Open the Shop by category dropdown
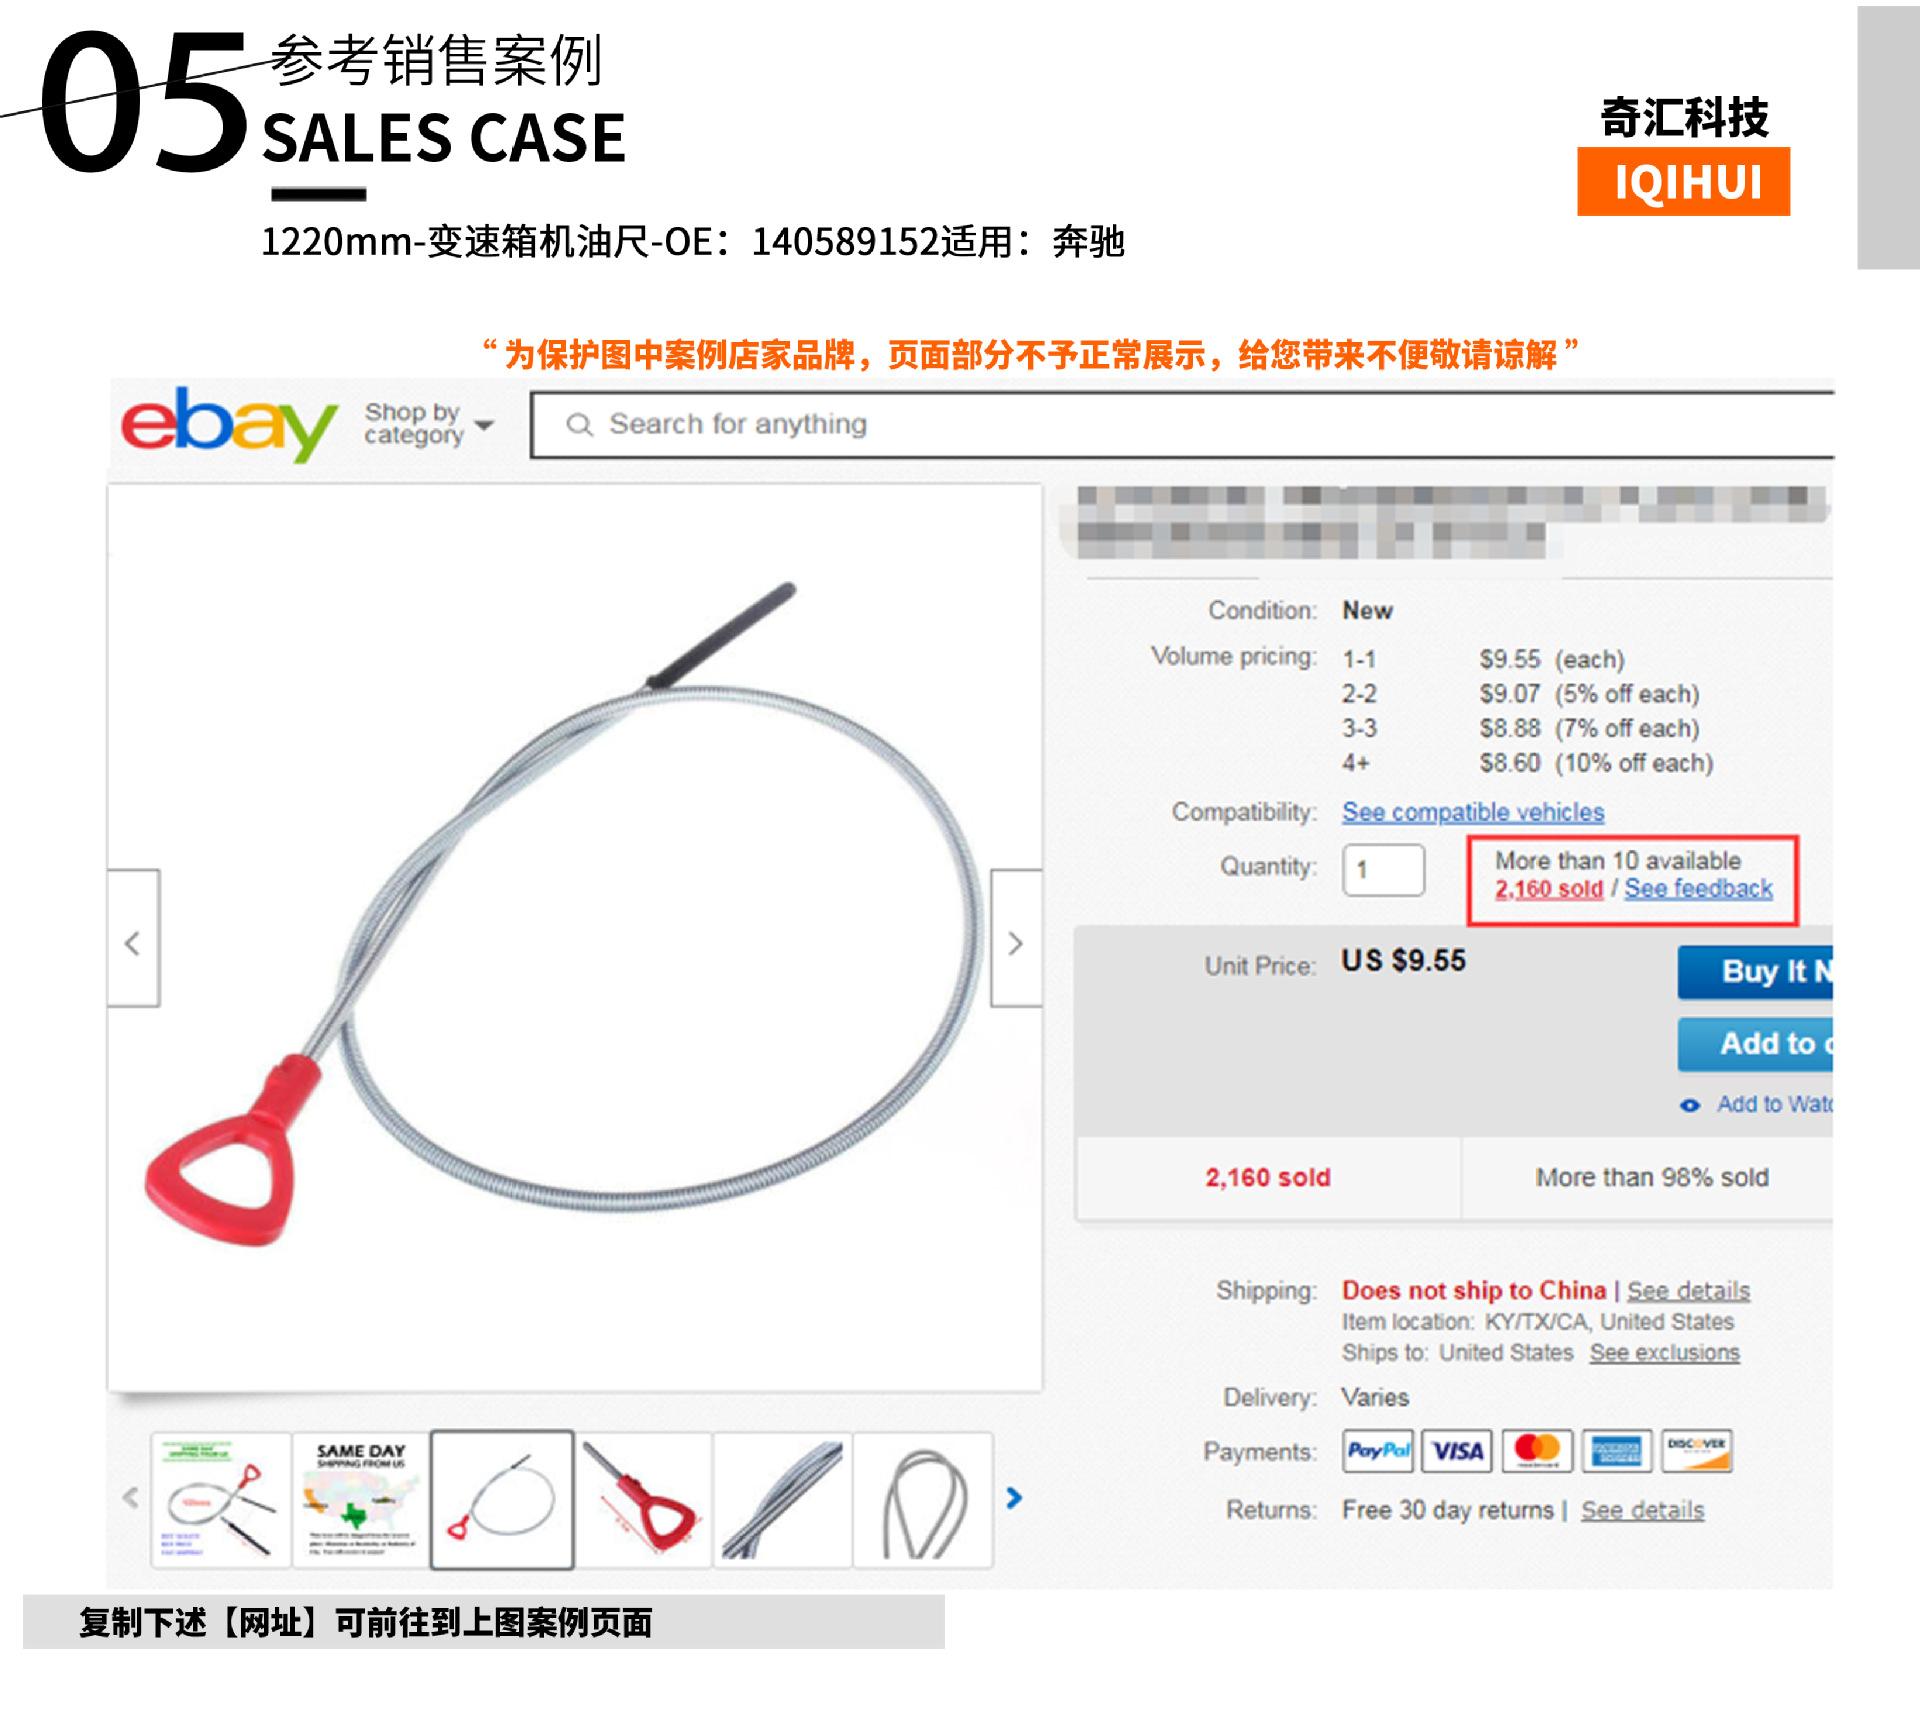1920x1727 pixels. coord(428,424)
